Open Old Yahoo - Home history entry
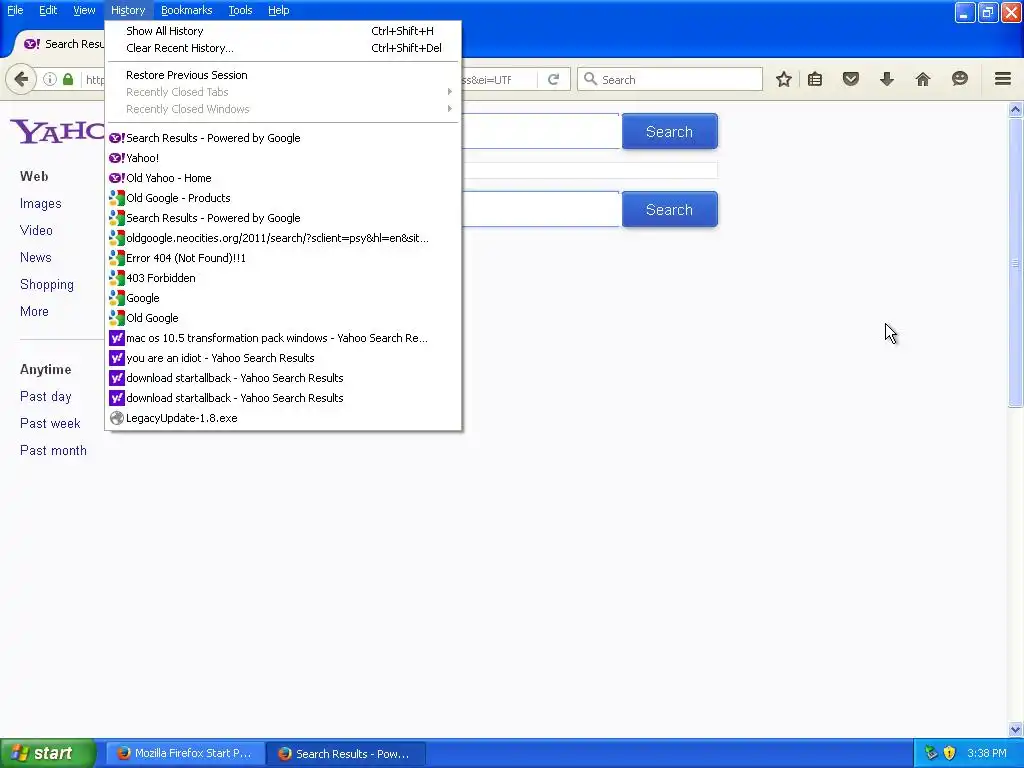The image size is (1024, 768). tap(283, 178)
